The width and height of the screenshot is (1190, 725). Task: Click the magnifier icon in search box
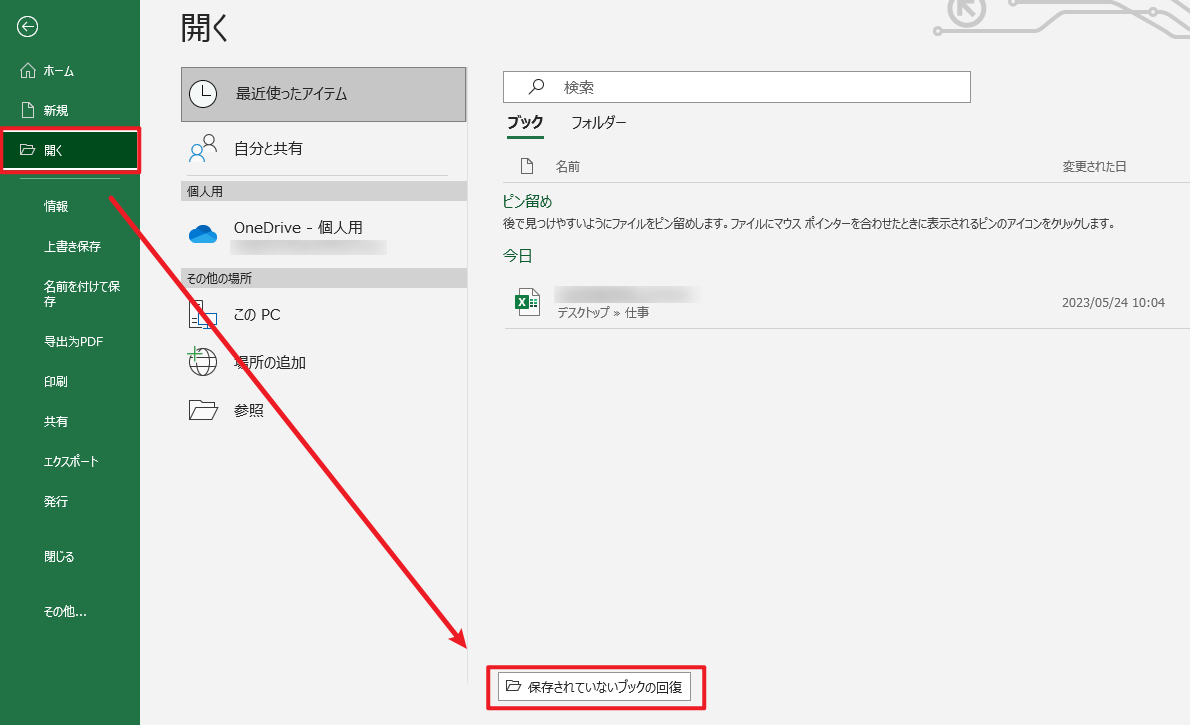(x=536, y=87)
